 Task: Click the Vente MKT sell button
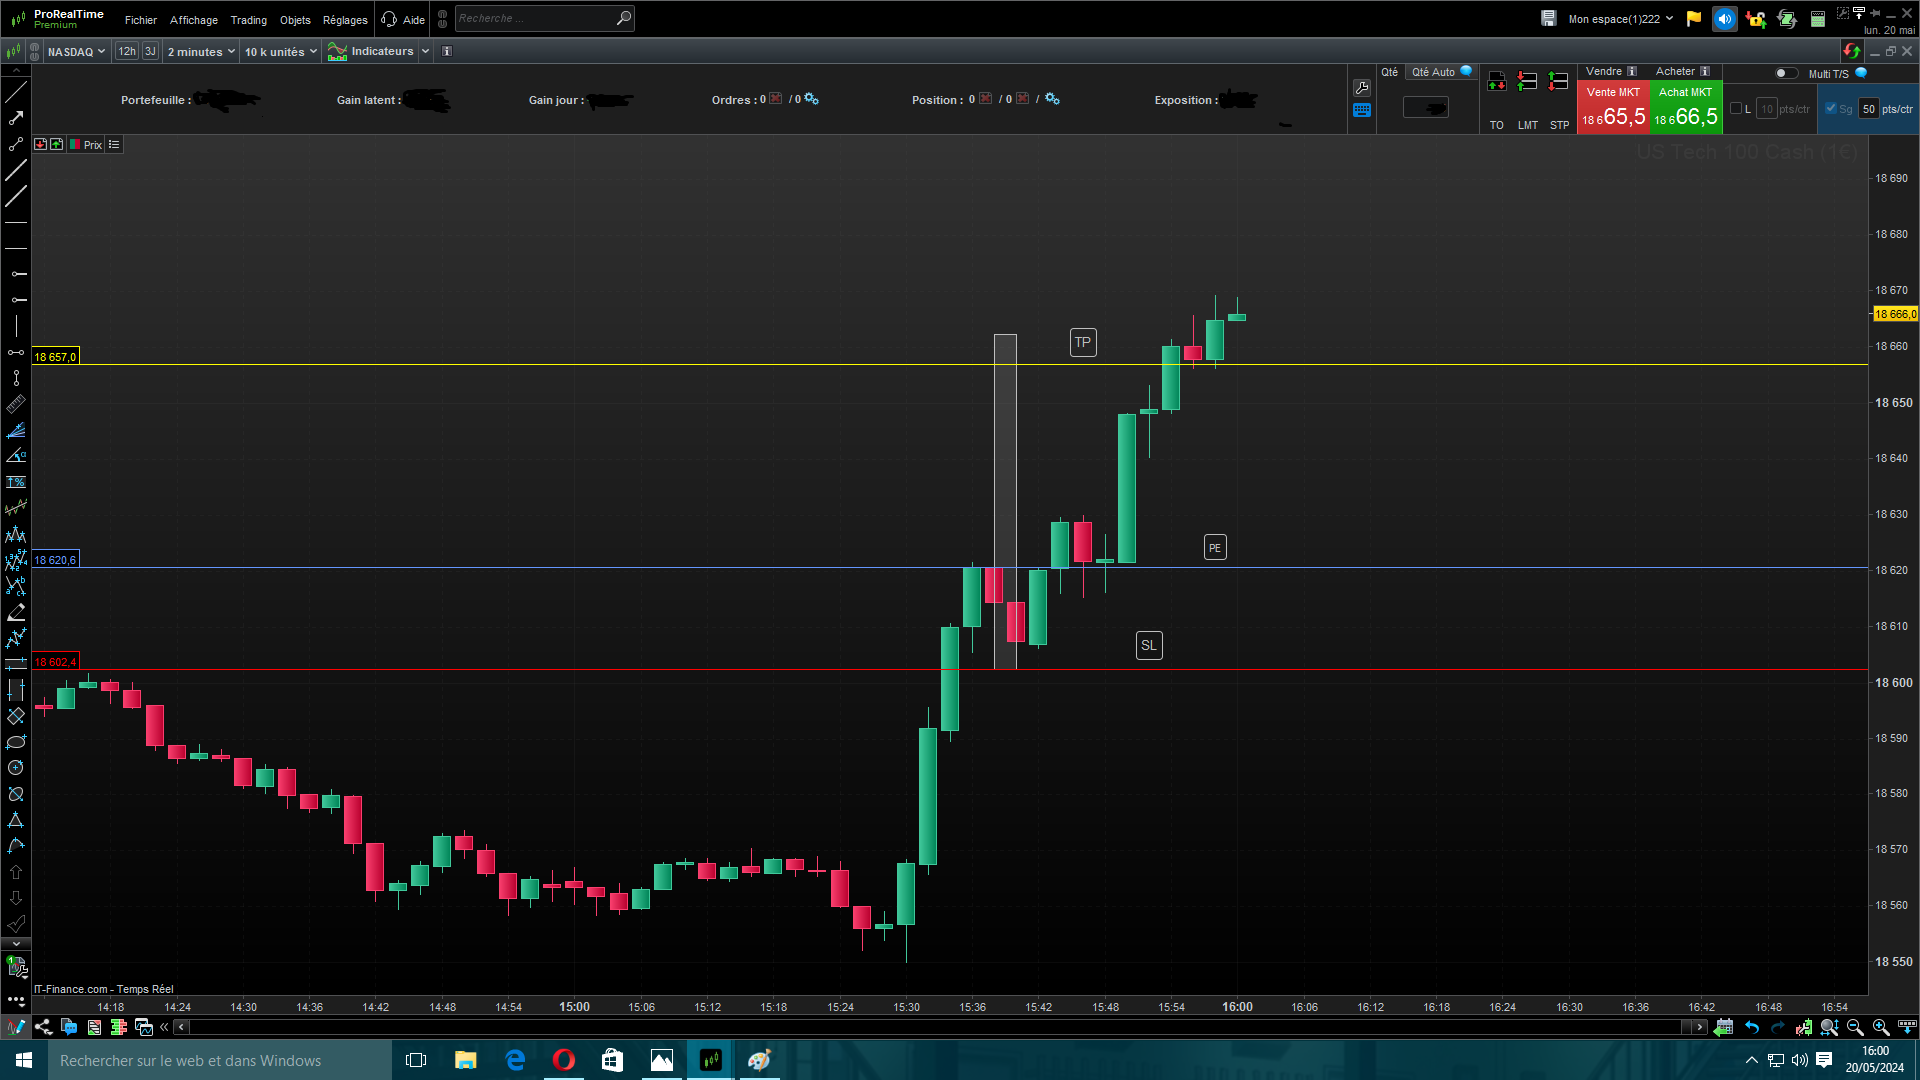(1612, 108)
